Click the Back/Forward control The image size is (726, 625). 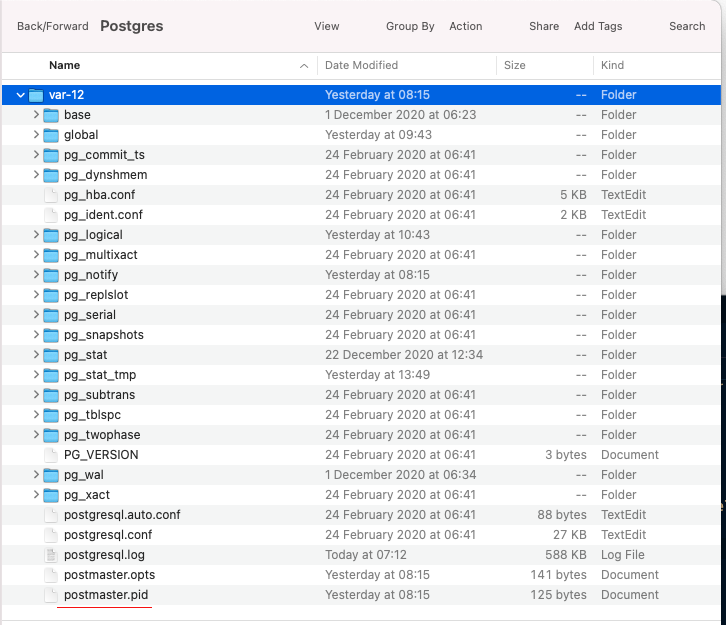point(53,26)
